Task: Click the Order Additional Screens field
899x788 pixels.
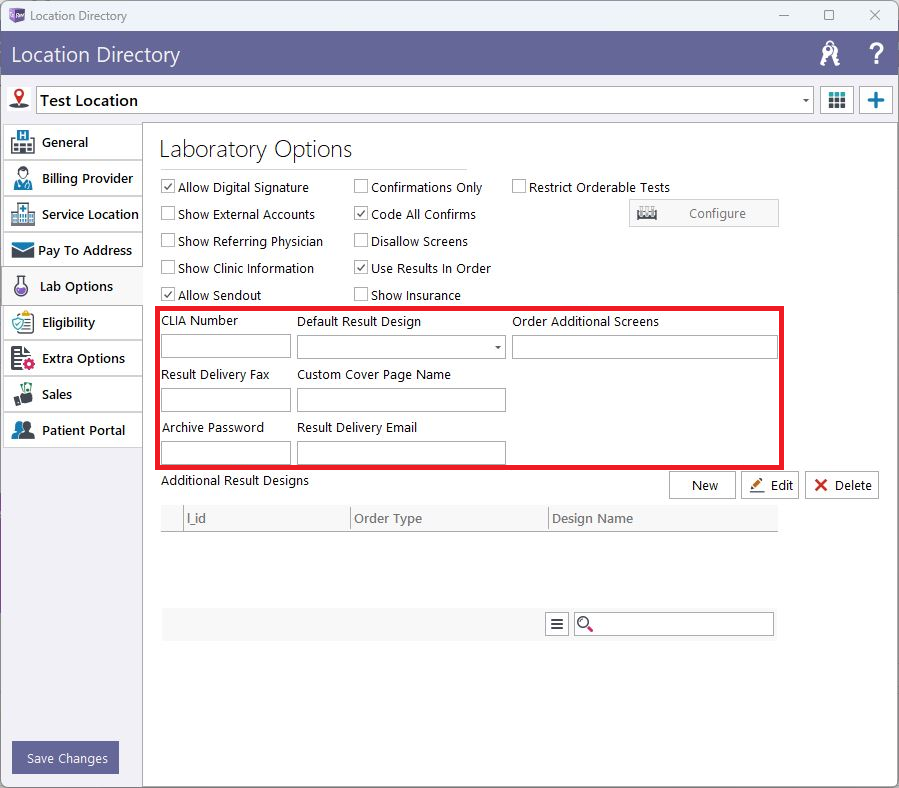Action: tap(644, 347)
